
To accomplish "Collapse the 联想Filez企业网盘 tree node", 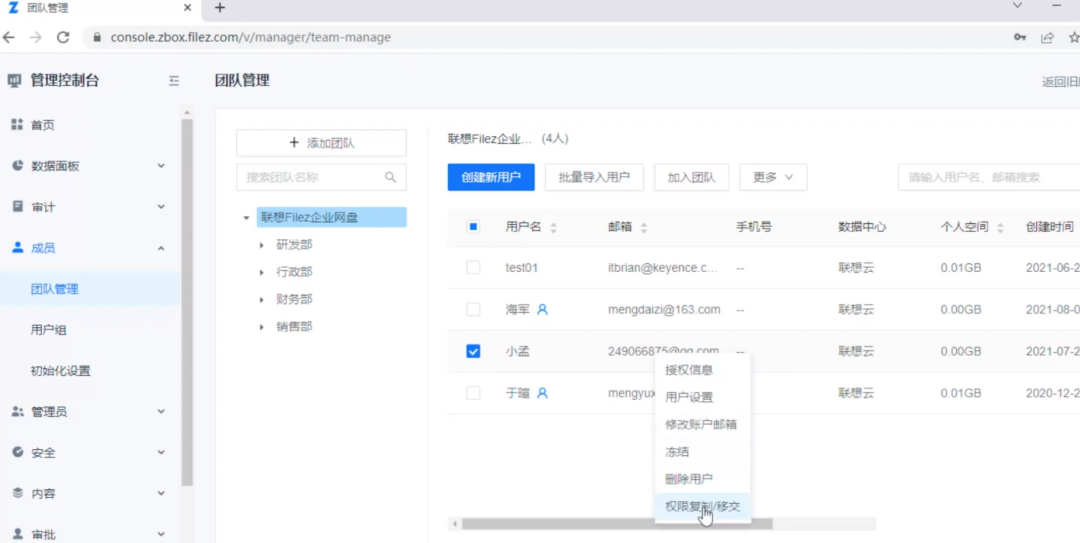I will tap(246, 218).
